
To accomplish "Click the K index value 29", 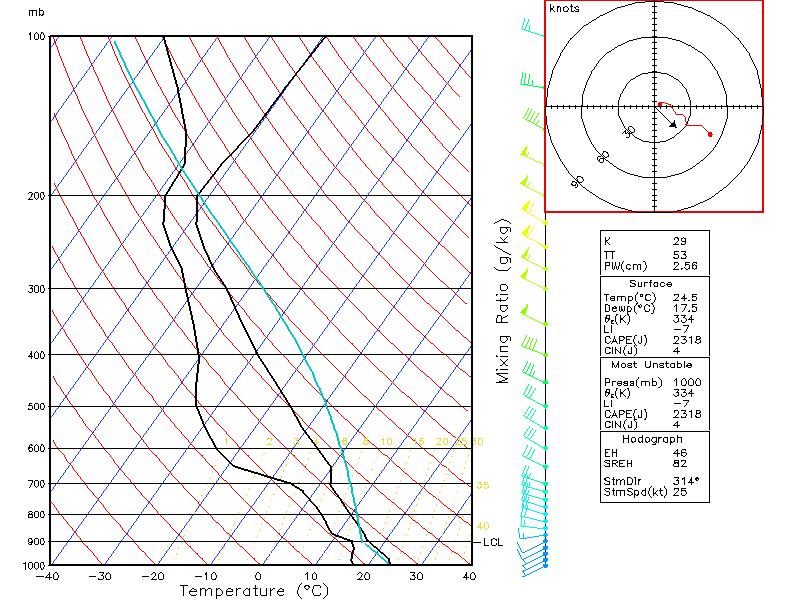I will coord(679,242).
